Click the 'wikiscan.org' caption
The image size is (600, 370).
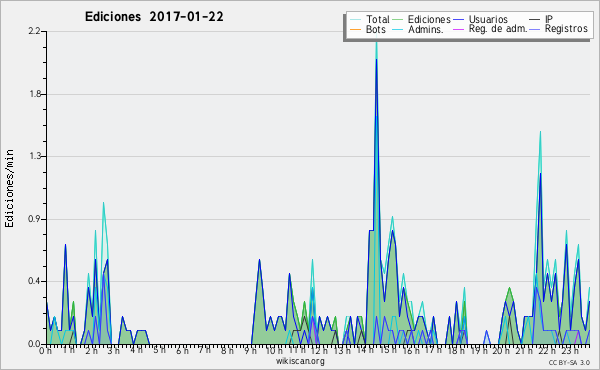[x=300, y=361]
